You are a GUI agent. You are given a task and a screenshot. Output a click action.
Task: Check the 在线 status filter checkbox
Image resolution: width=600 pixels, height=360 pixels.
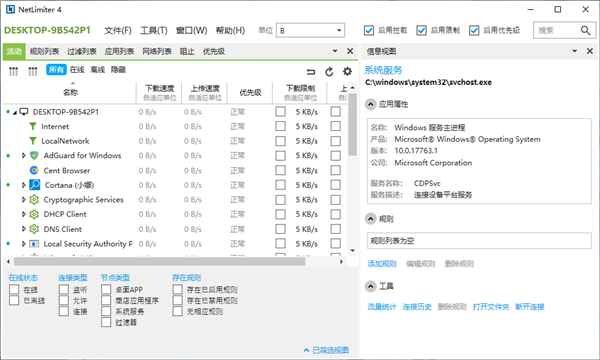14,289
